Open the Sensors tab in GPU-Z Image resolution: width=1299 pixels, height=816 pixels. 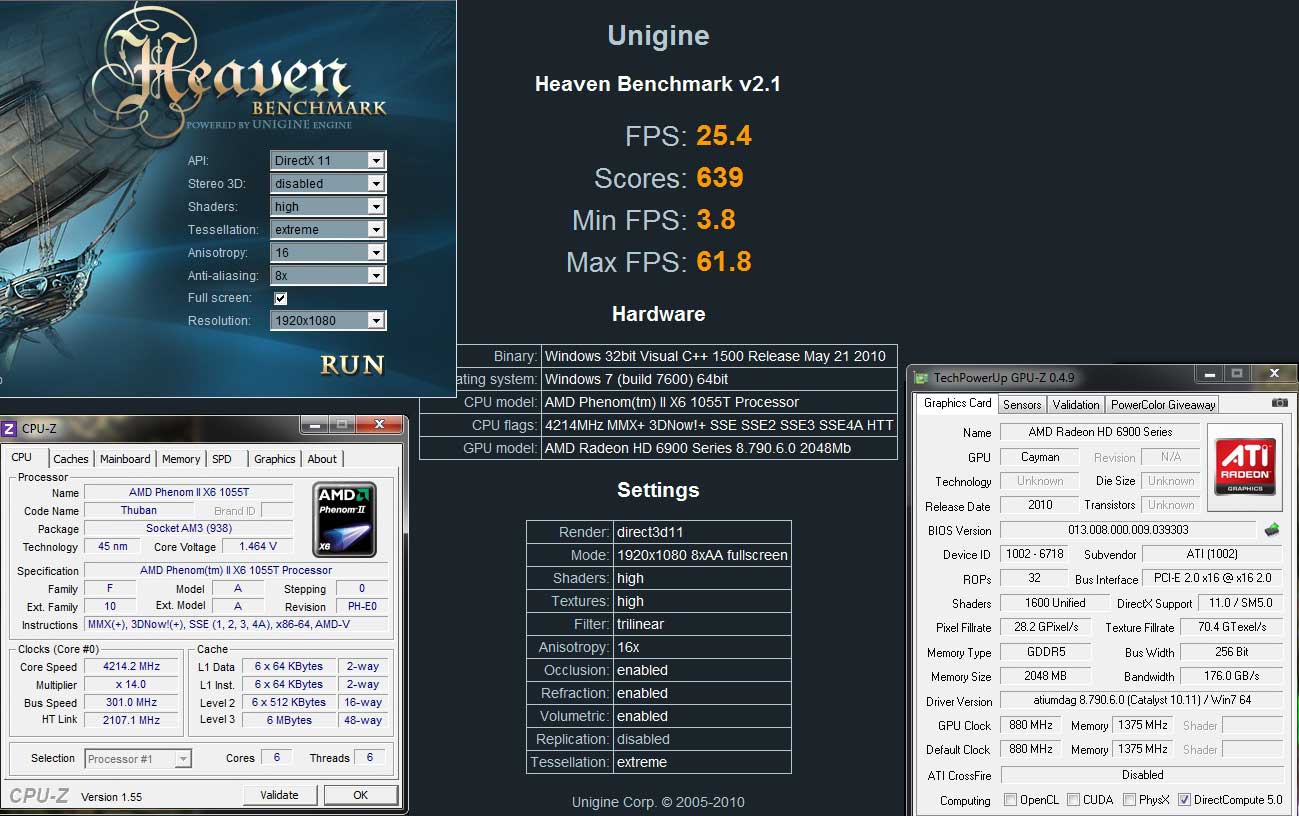[x=1022, y=404]
